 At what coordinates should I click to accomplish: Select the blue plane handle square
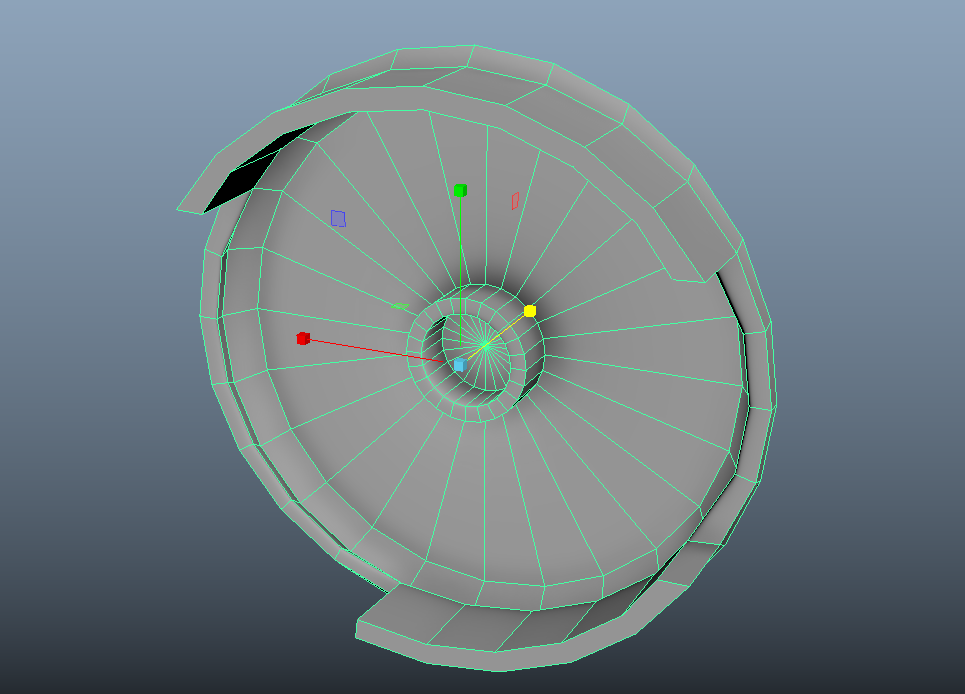pos(338,218)
